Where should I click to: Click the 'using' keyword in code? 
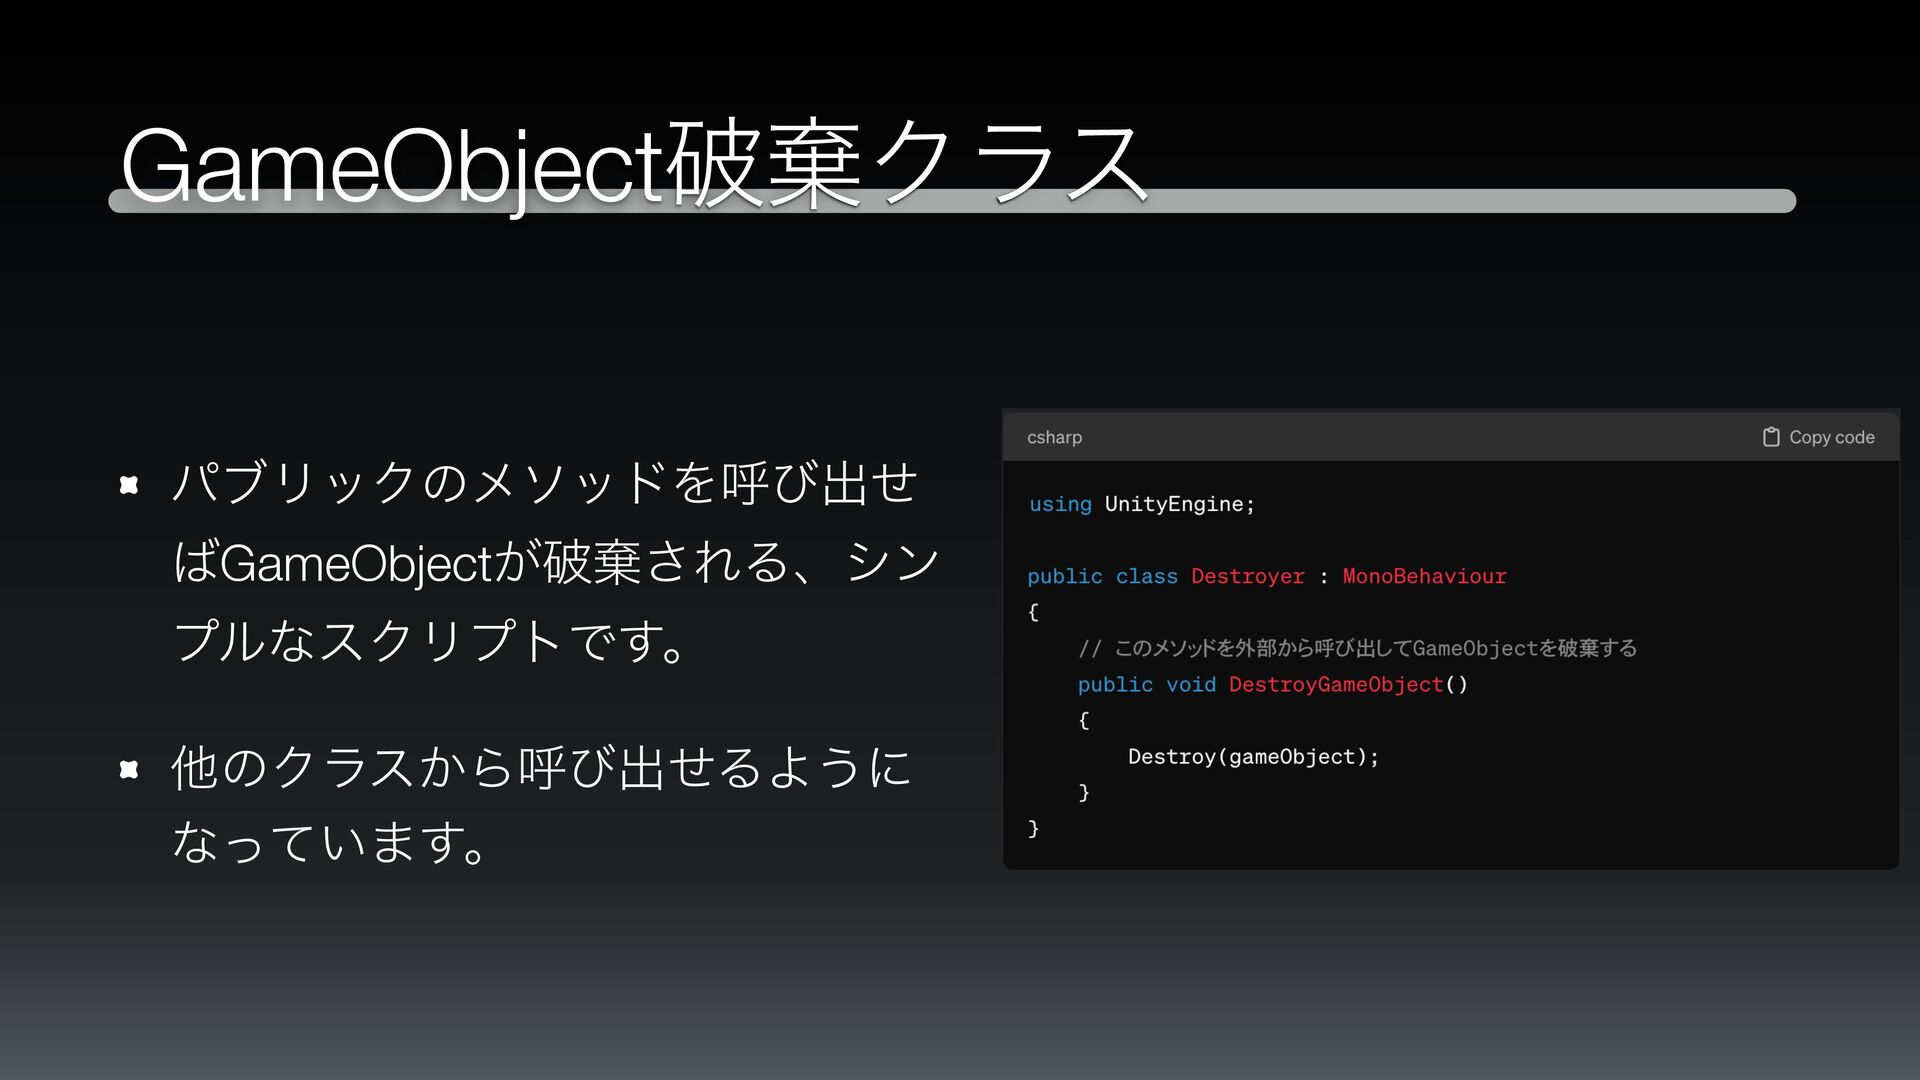pyautogui.click(x=1060, y=504)
